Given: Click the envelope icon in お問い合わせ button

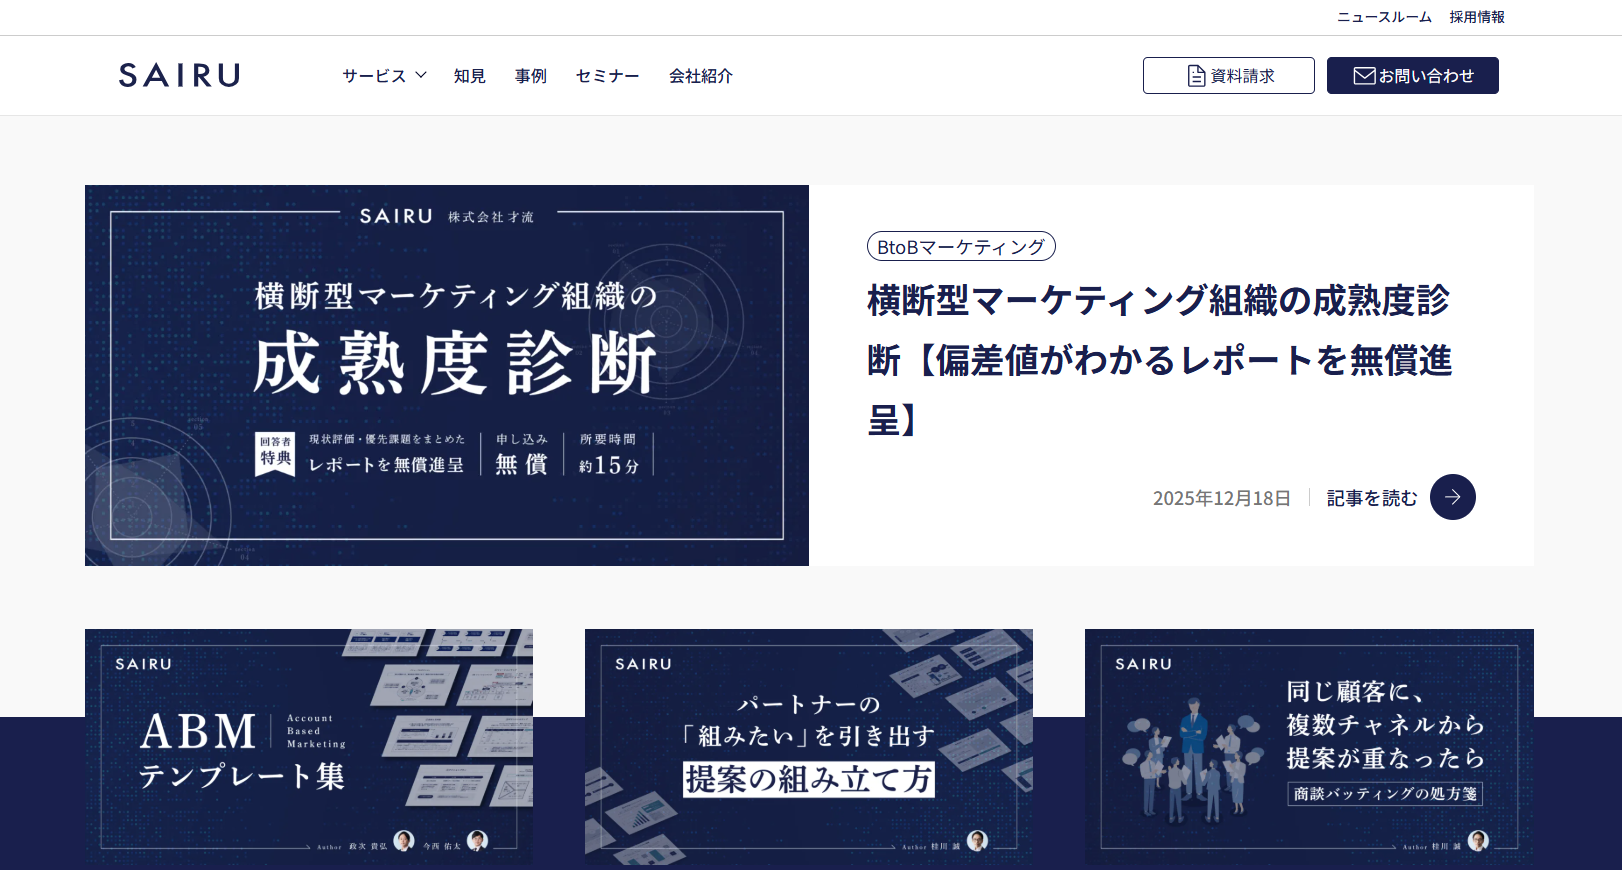Looking at the screenshot, I should click(1364, 76).
